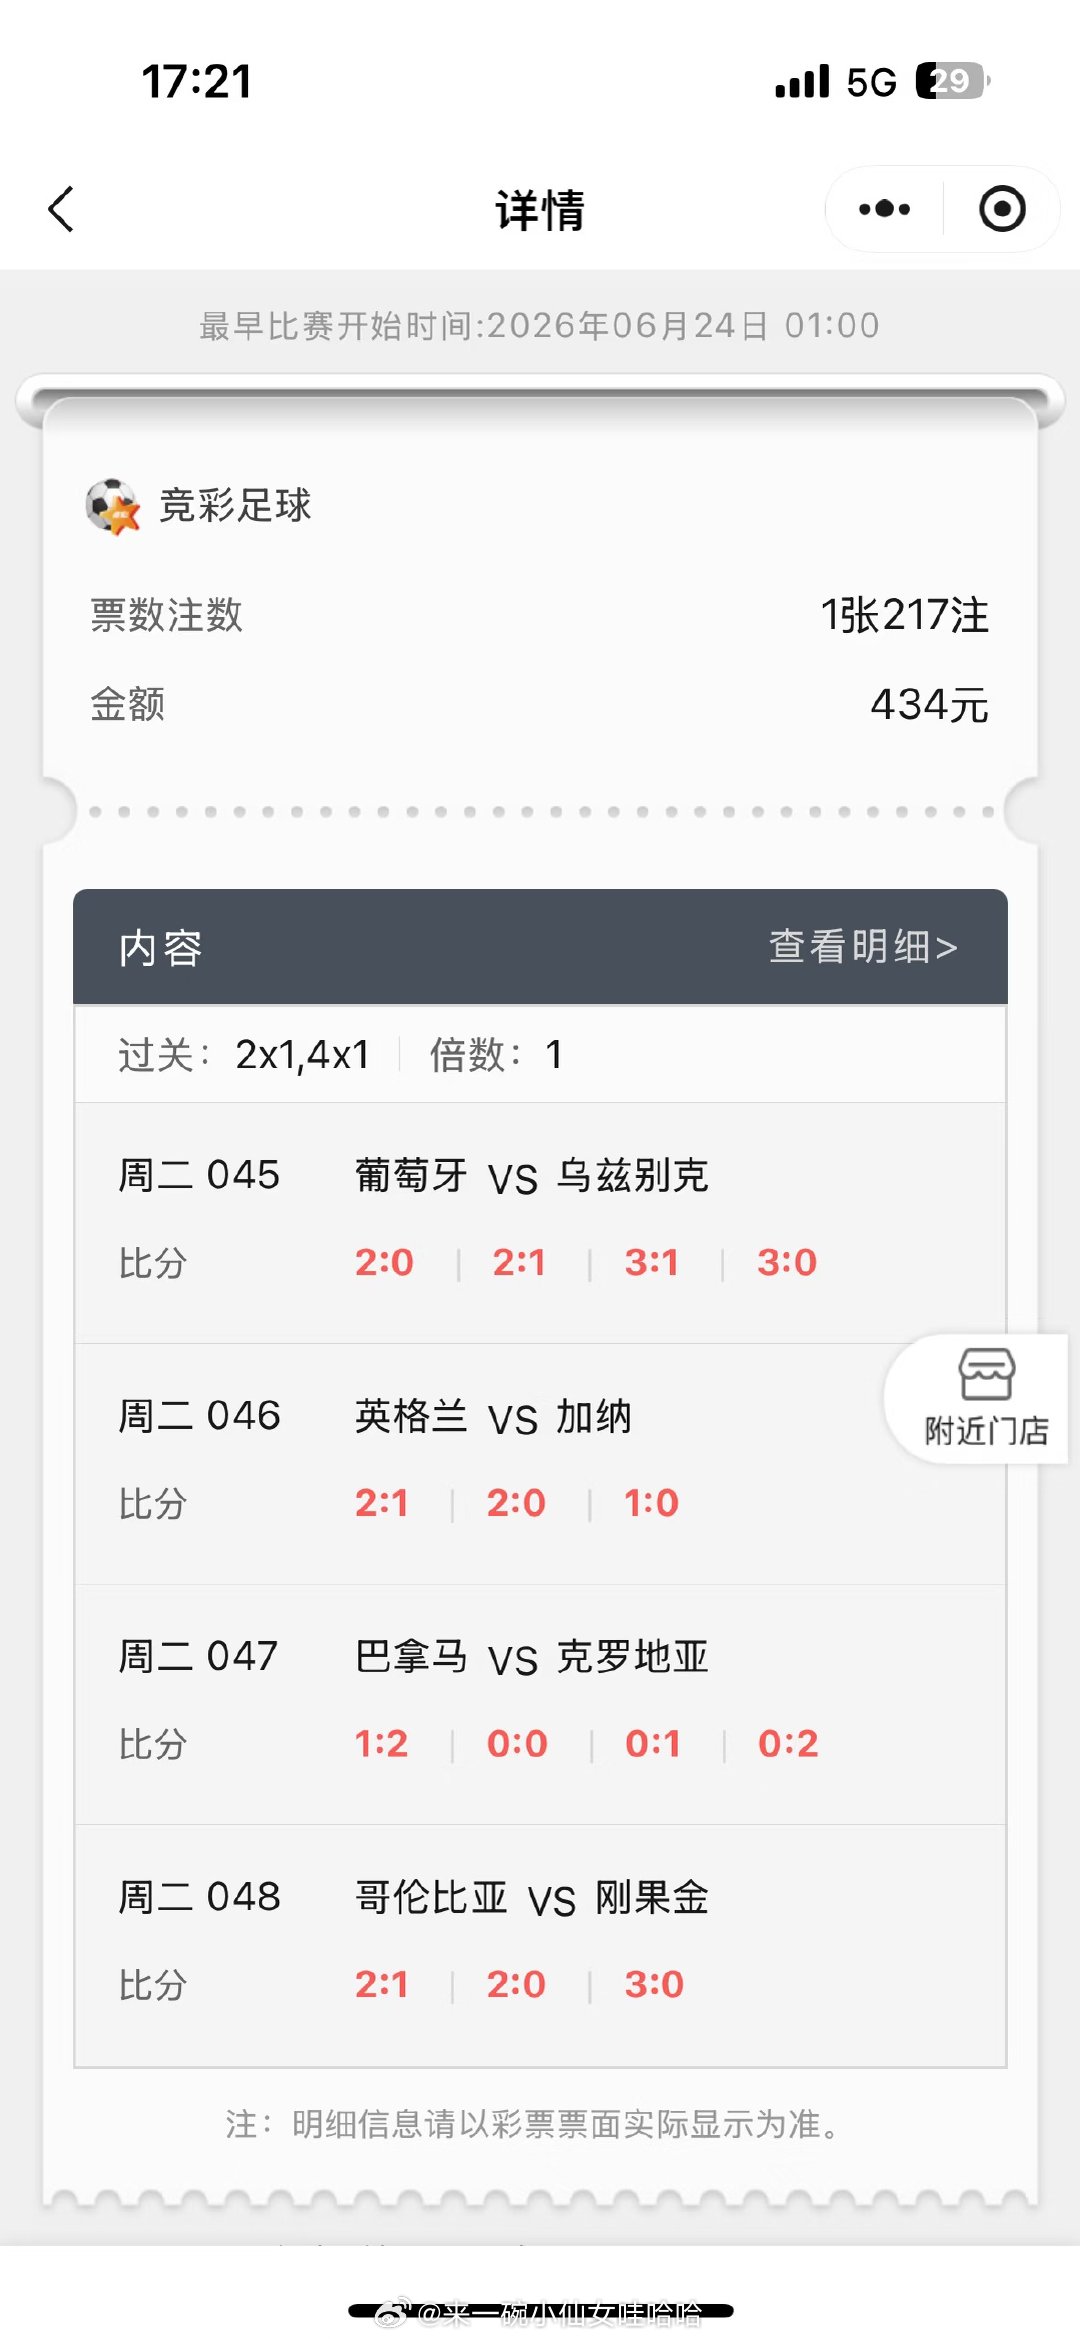The image size is (1080, 2339).
Task: Pick 3:0 score for 哥伦比亚 VS 刚果金
Action: tap(654, 1984)
